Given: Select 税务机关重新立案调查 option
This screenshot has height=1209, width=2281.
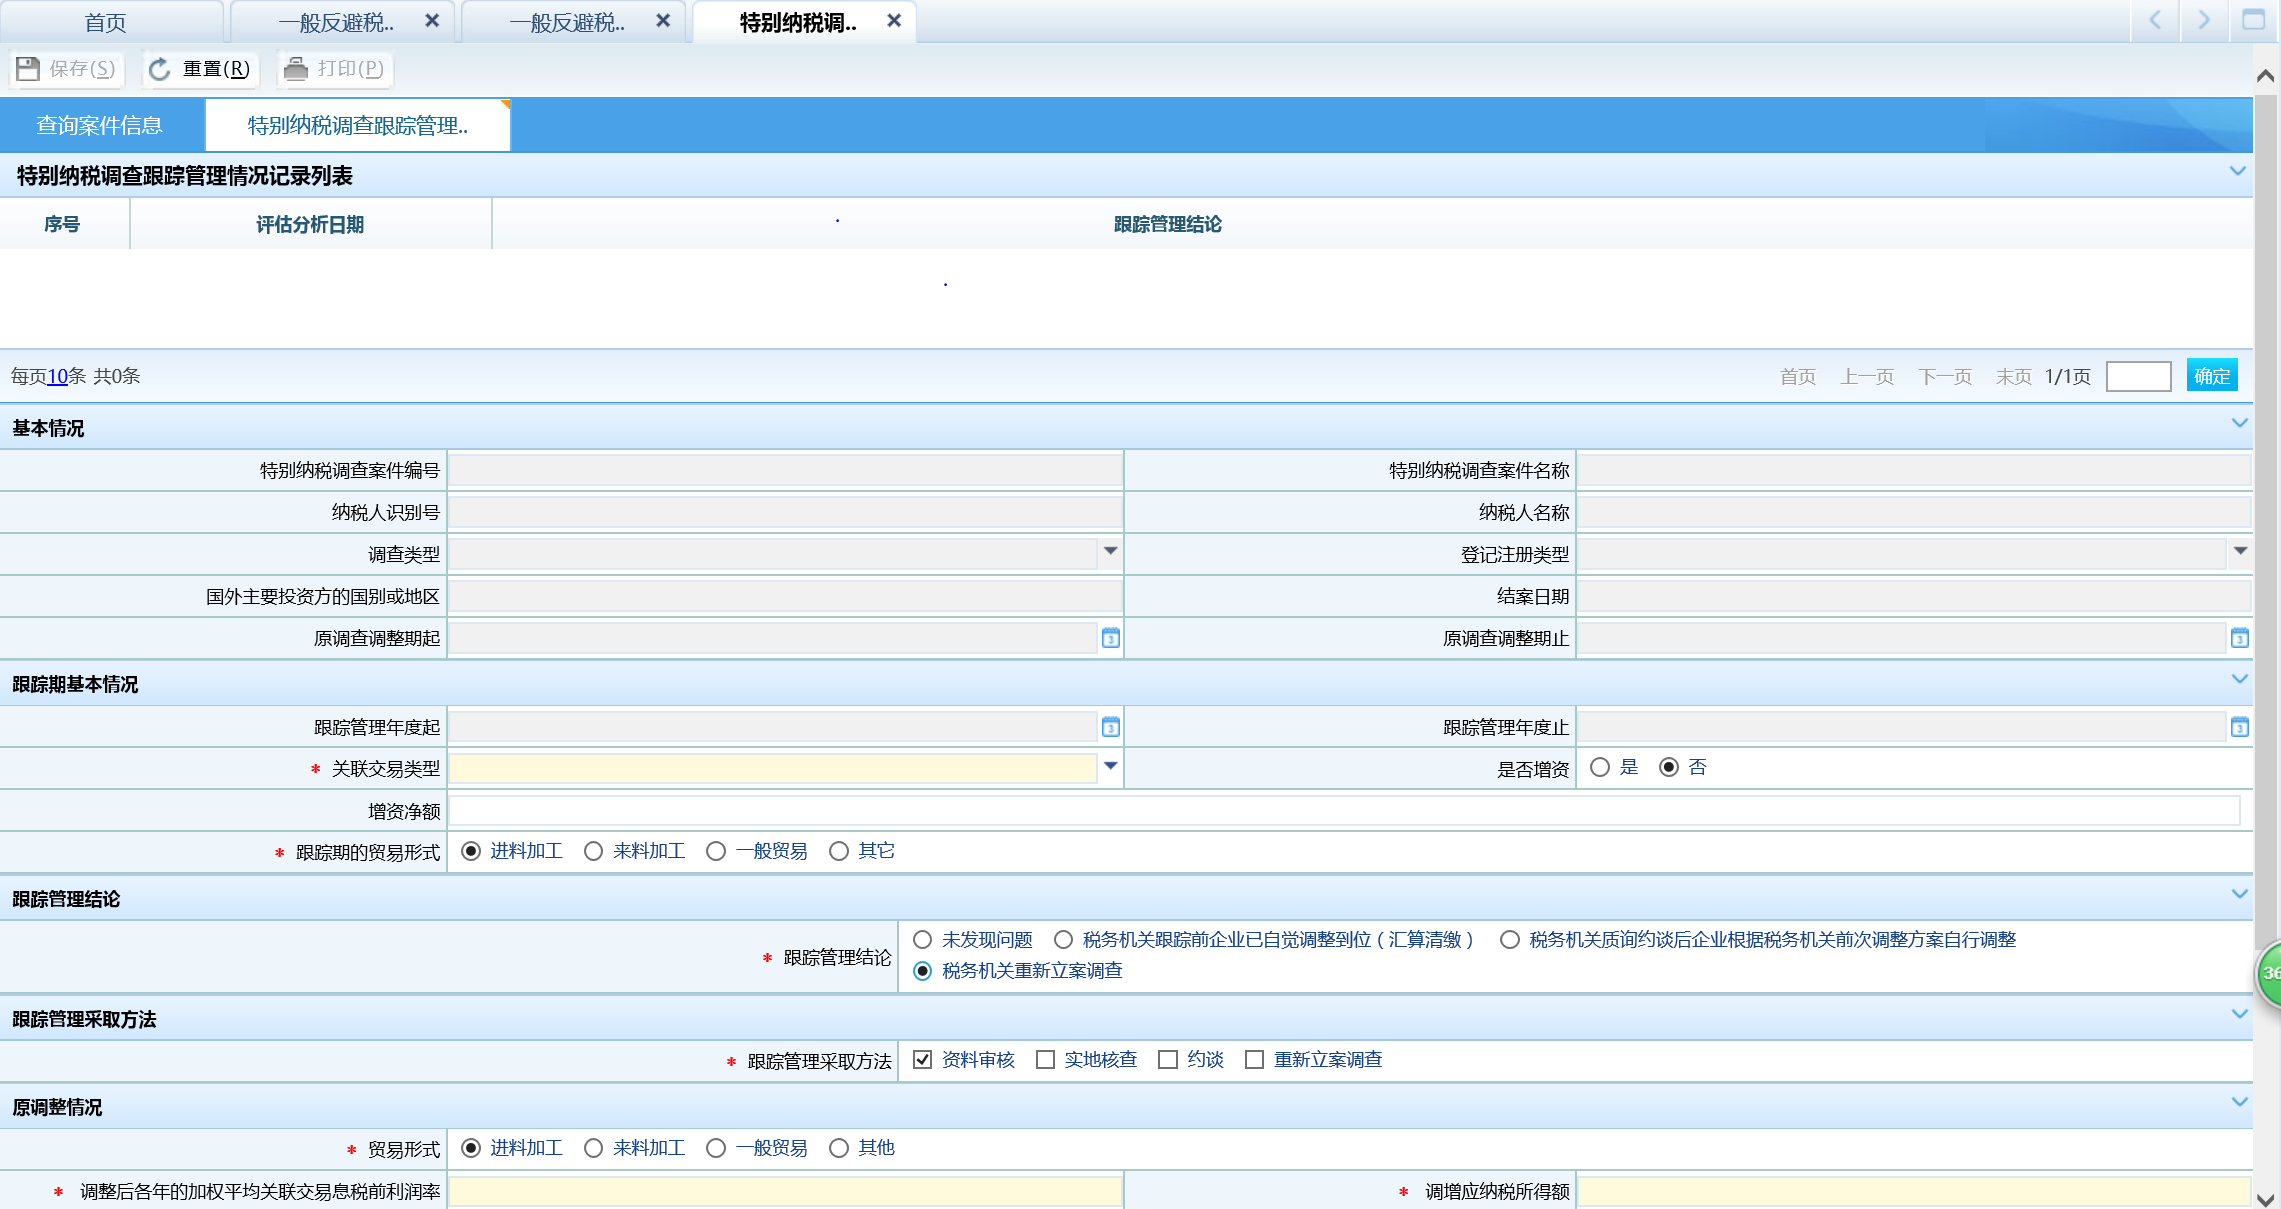Looking at the screenshot, I should [922, 971].
